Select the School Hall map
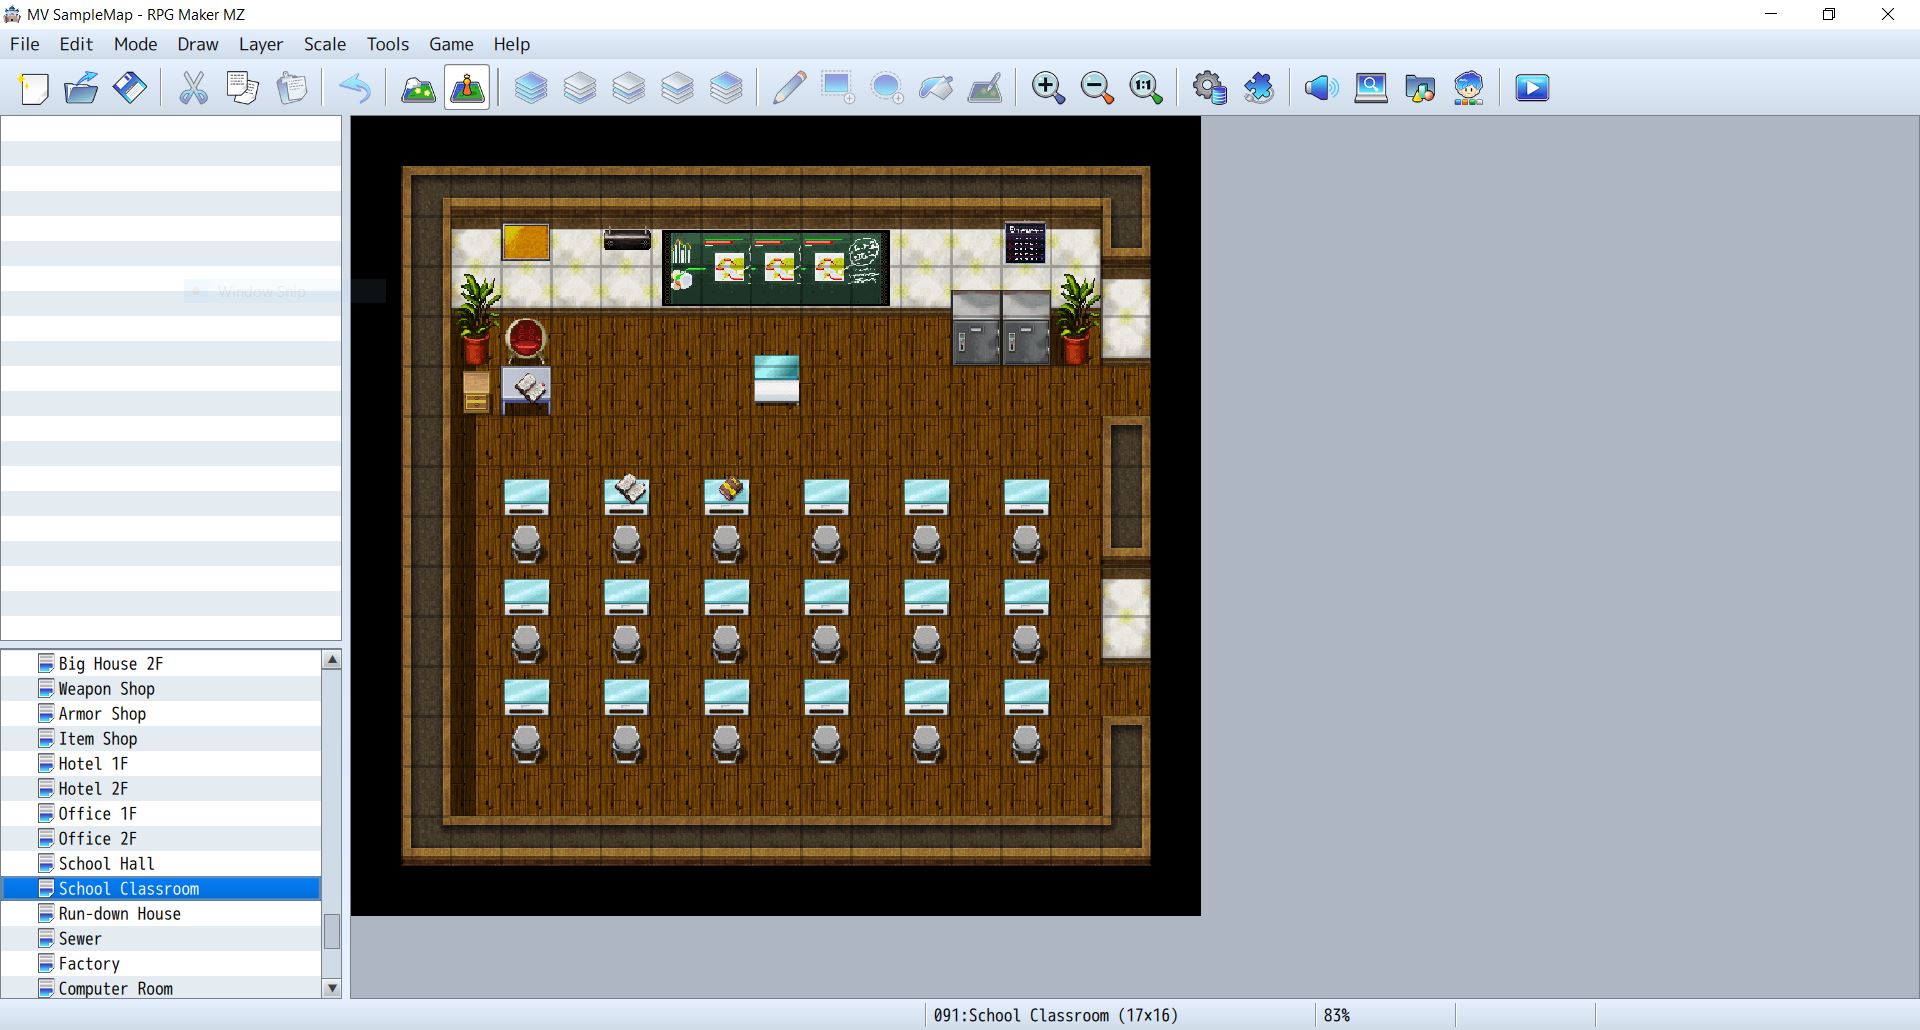The image size is (1920, 1030). (x=161, y=864)
